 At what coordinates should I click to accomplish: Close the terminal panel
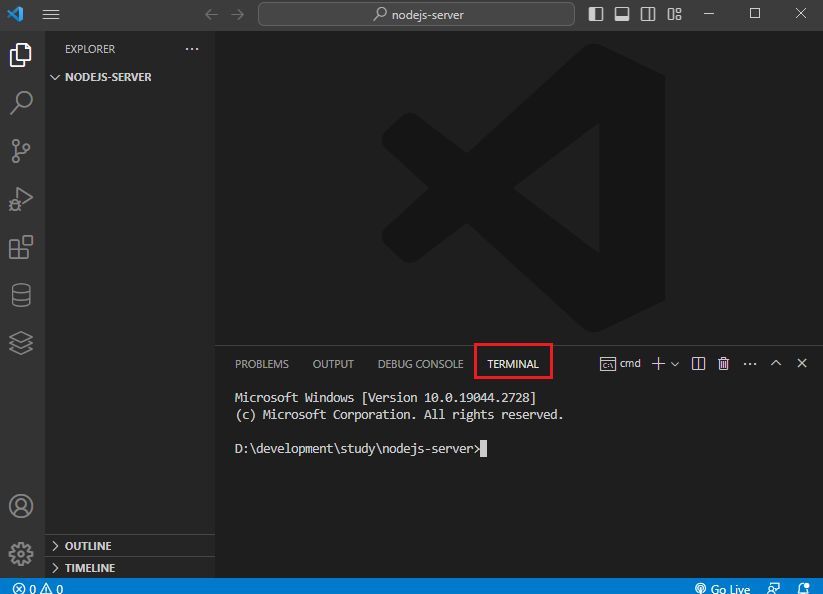tap(802, 363)
